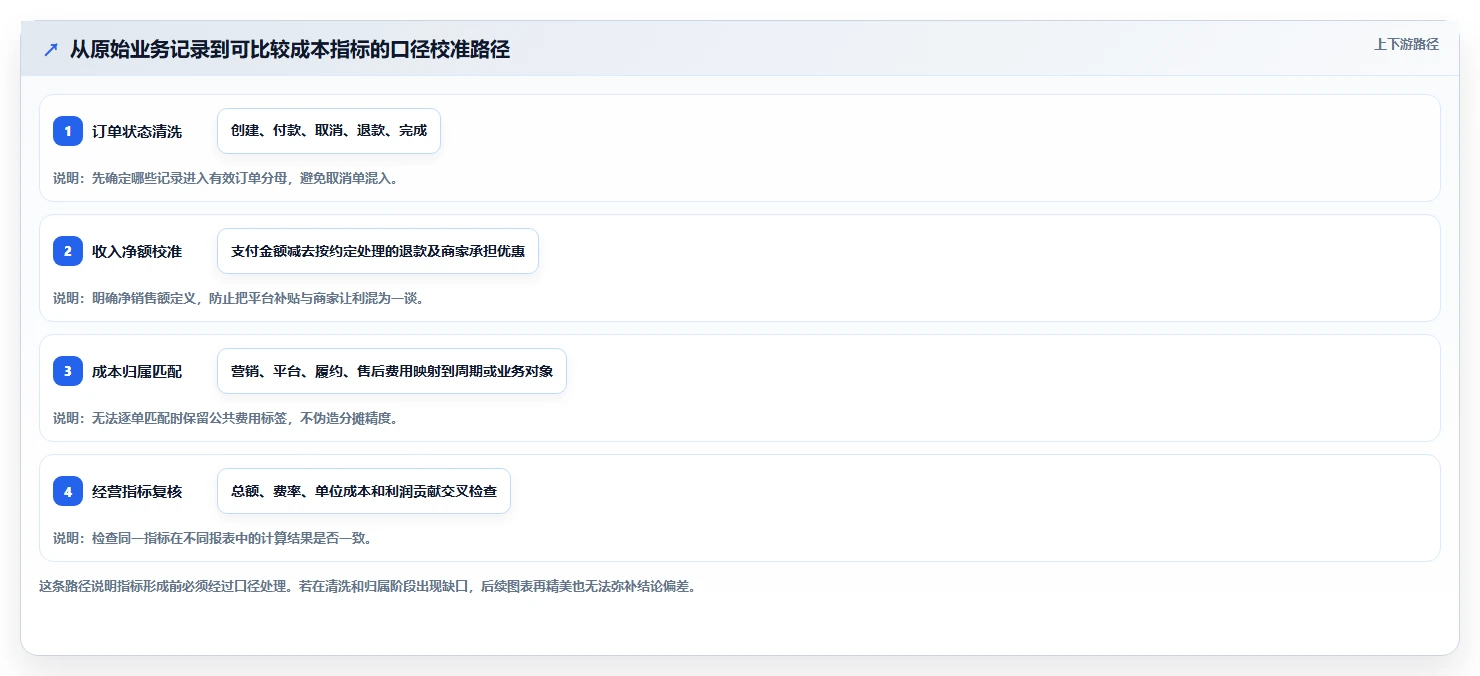Click the page title 从原始业务记录到可比较成本指标的口径校准路径
Image resolution: width=1480 pixels, height=676 pixels.
click(x=290, y=49)
